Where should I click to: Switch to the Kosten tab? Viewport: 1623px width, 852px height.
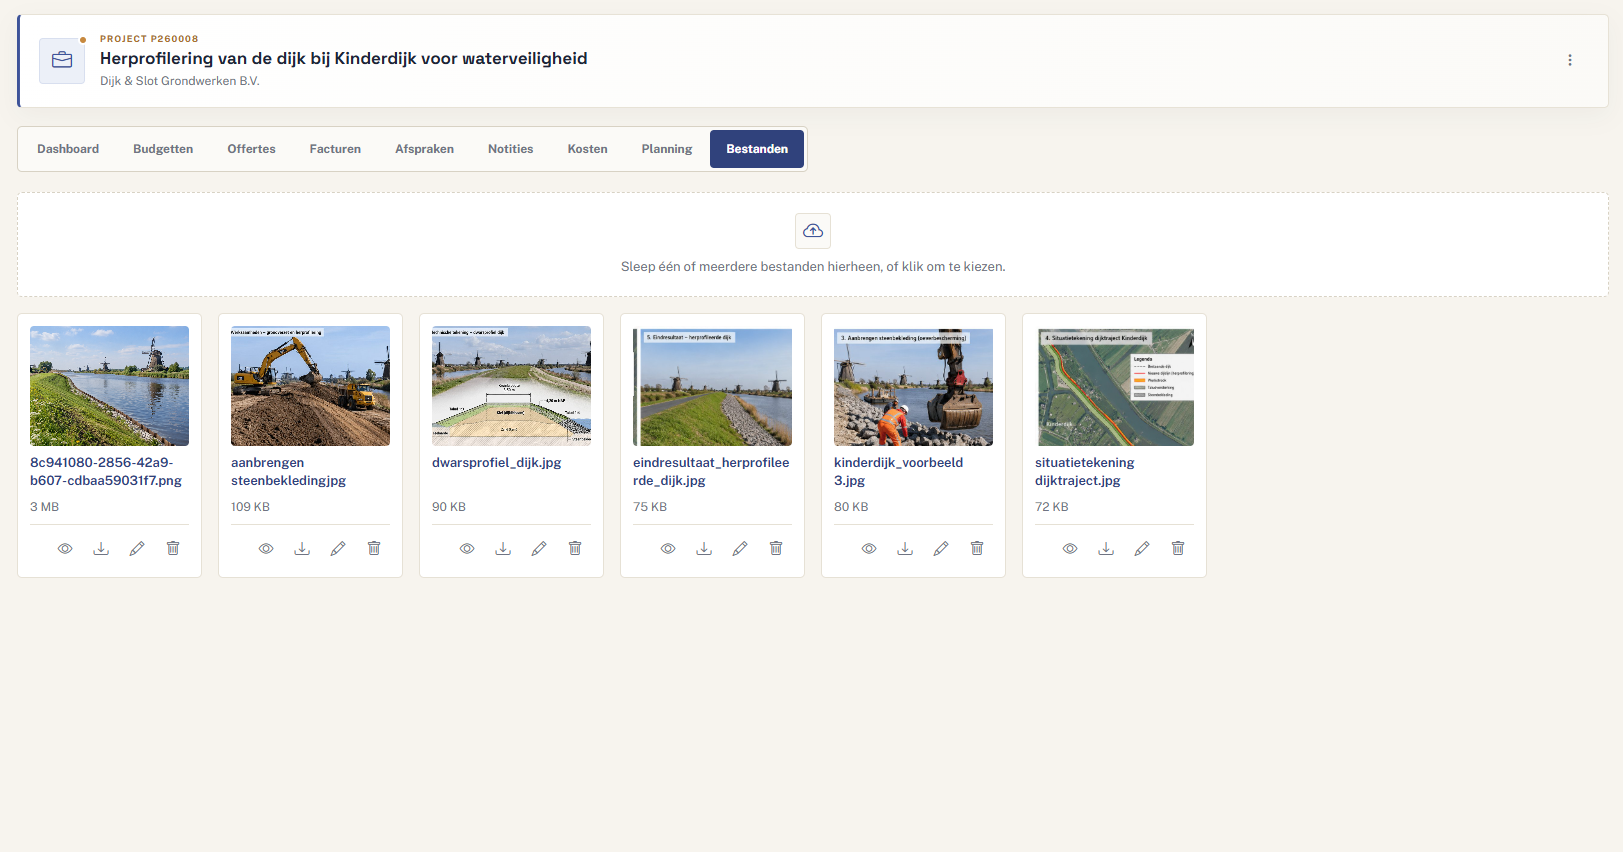pos(587,149)
